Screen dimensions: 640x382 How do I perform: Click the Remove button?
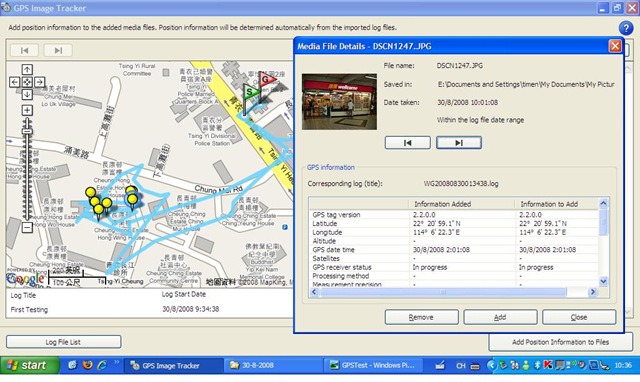click(x=421, y=317)
